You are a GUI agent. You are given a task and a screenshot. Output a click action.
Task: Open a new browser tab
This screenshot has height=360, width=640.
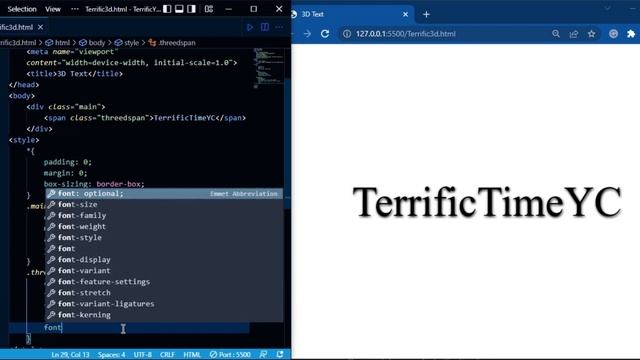click(427, 14)
